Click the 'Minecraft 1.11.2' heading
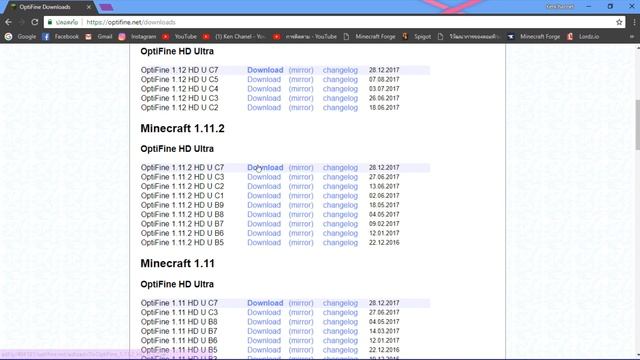The width and height of the screenshot is (640, 360). coord(182,129)
